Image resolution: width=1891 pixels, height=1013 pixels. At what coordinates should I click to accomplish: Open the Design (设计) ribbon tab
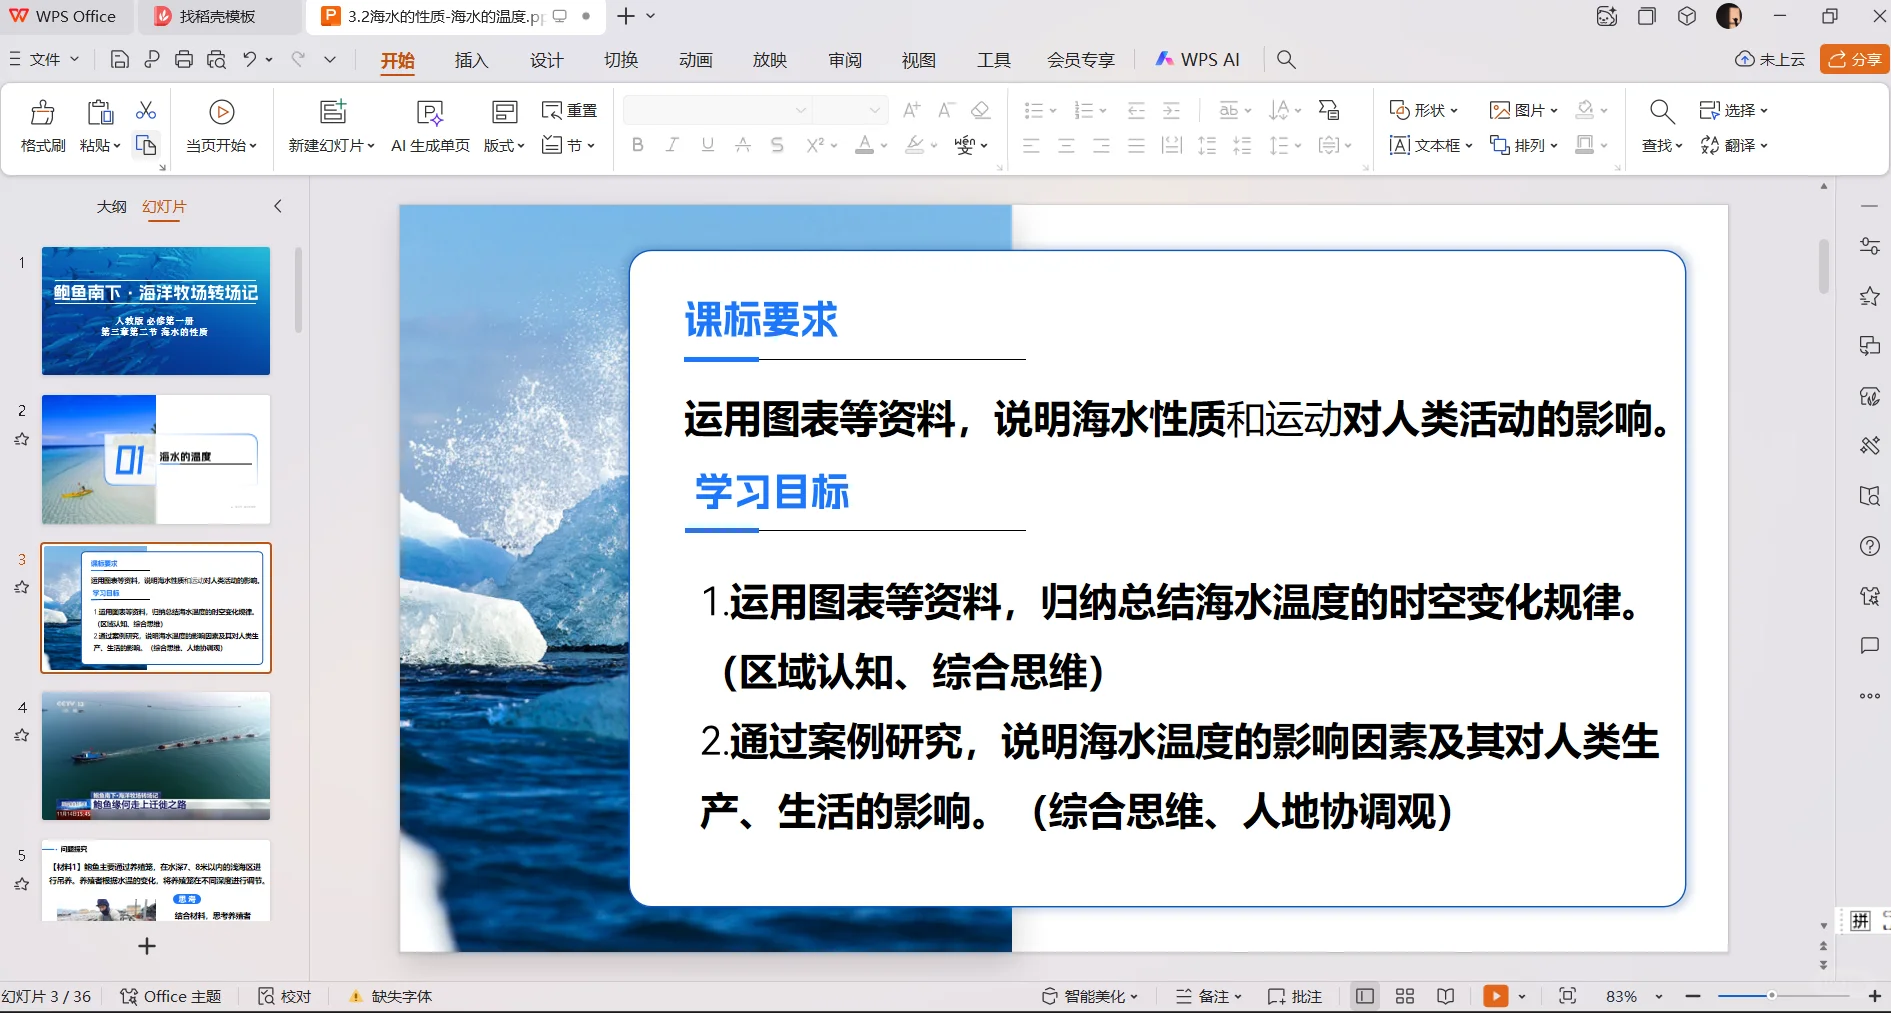(x=546, y=60)
